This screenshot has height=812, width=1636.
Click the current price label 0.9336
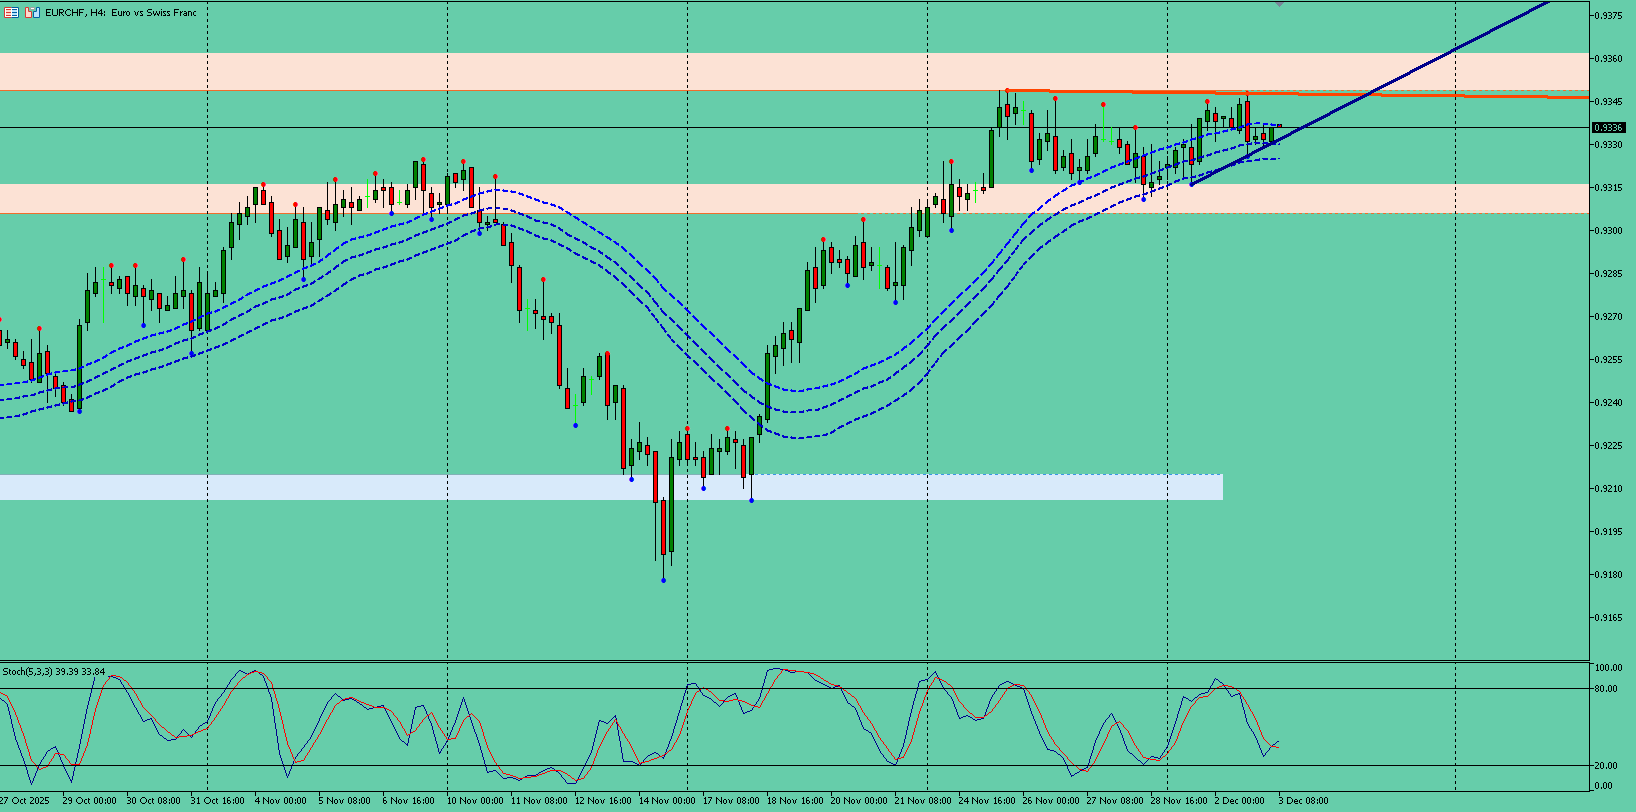pyautogui.click(x=1608, y=128)
